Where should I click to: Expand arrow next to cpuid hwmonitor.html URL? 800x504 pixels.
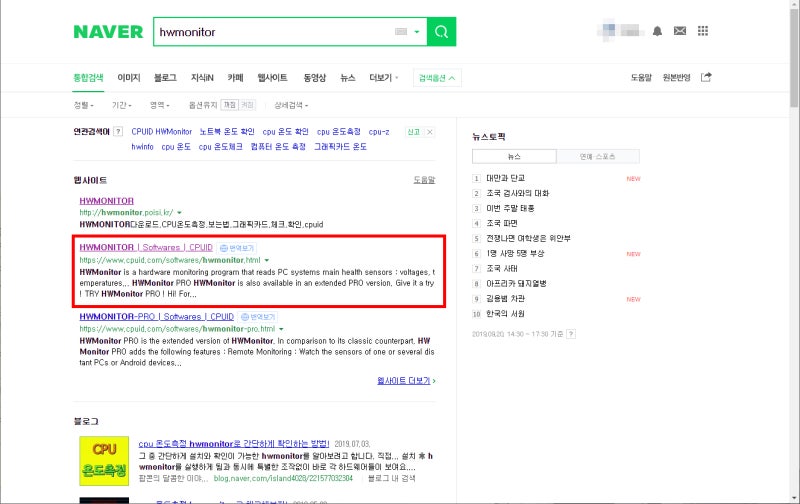pos(267,261)
